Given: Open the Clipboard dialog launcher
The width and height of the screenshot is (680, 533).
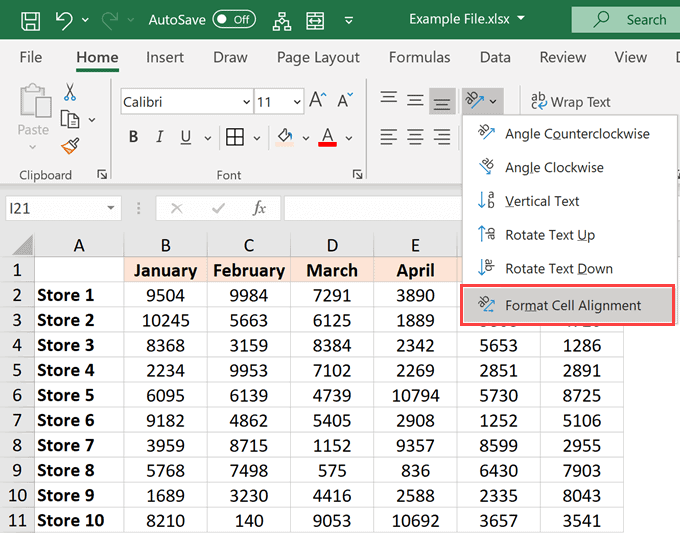Looking at the screenshot, I should (102, 174).
